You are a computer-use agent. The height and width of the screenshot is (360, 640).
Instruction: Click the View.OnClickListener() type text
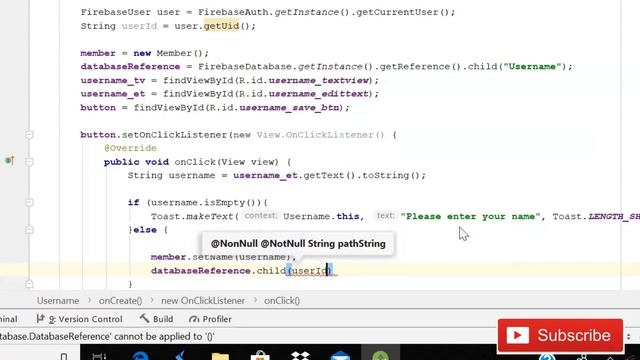pyautogui.click(x=320, y=135)
